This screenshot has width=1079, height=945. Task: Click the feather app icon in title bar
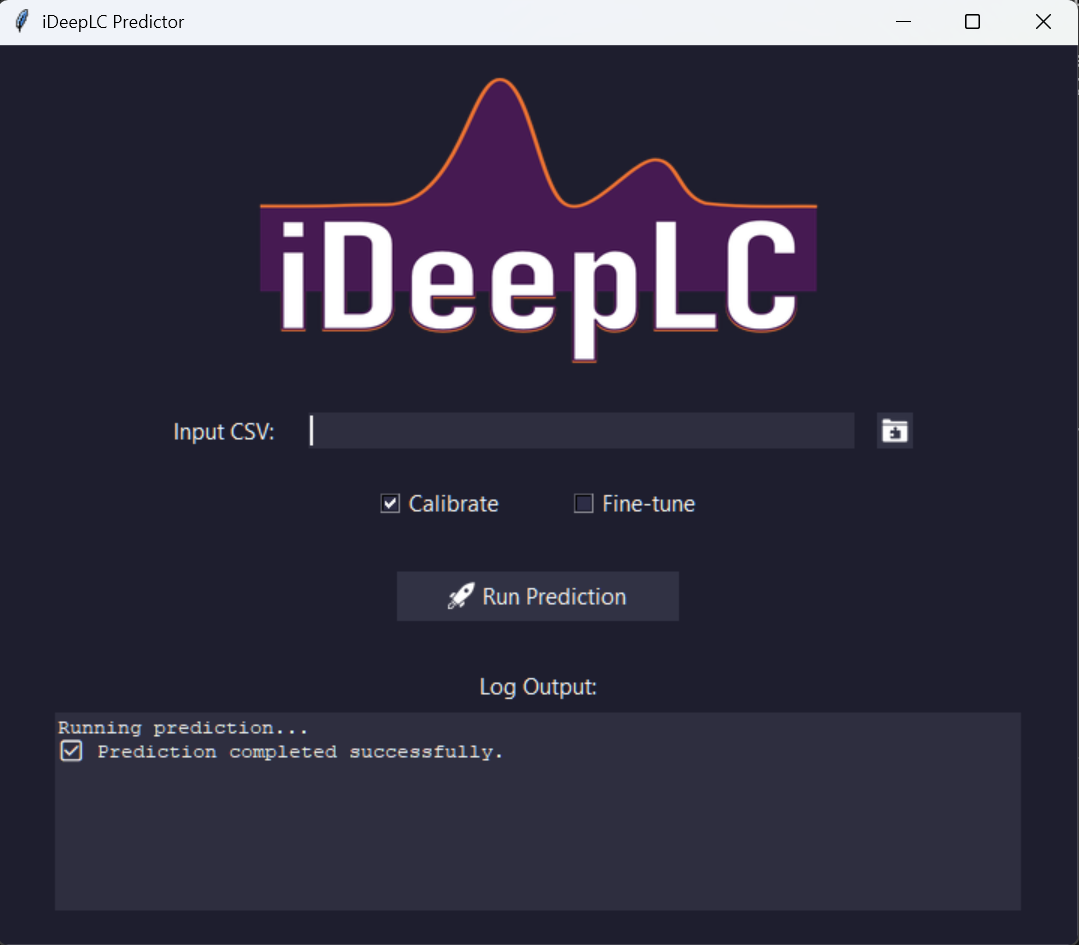point(21,21)
